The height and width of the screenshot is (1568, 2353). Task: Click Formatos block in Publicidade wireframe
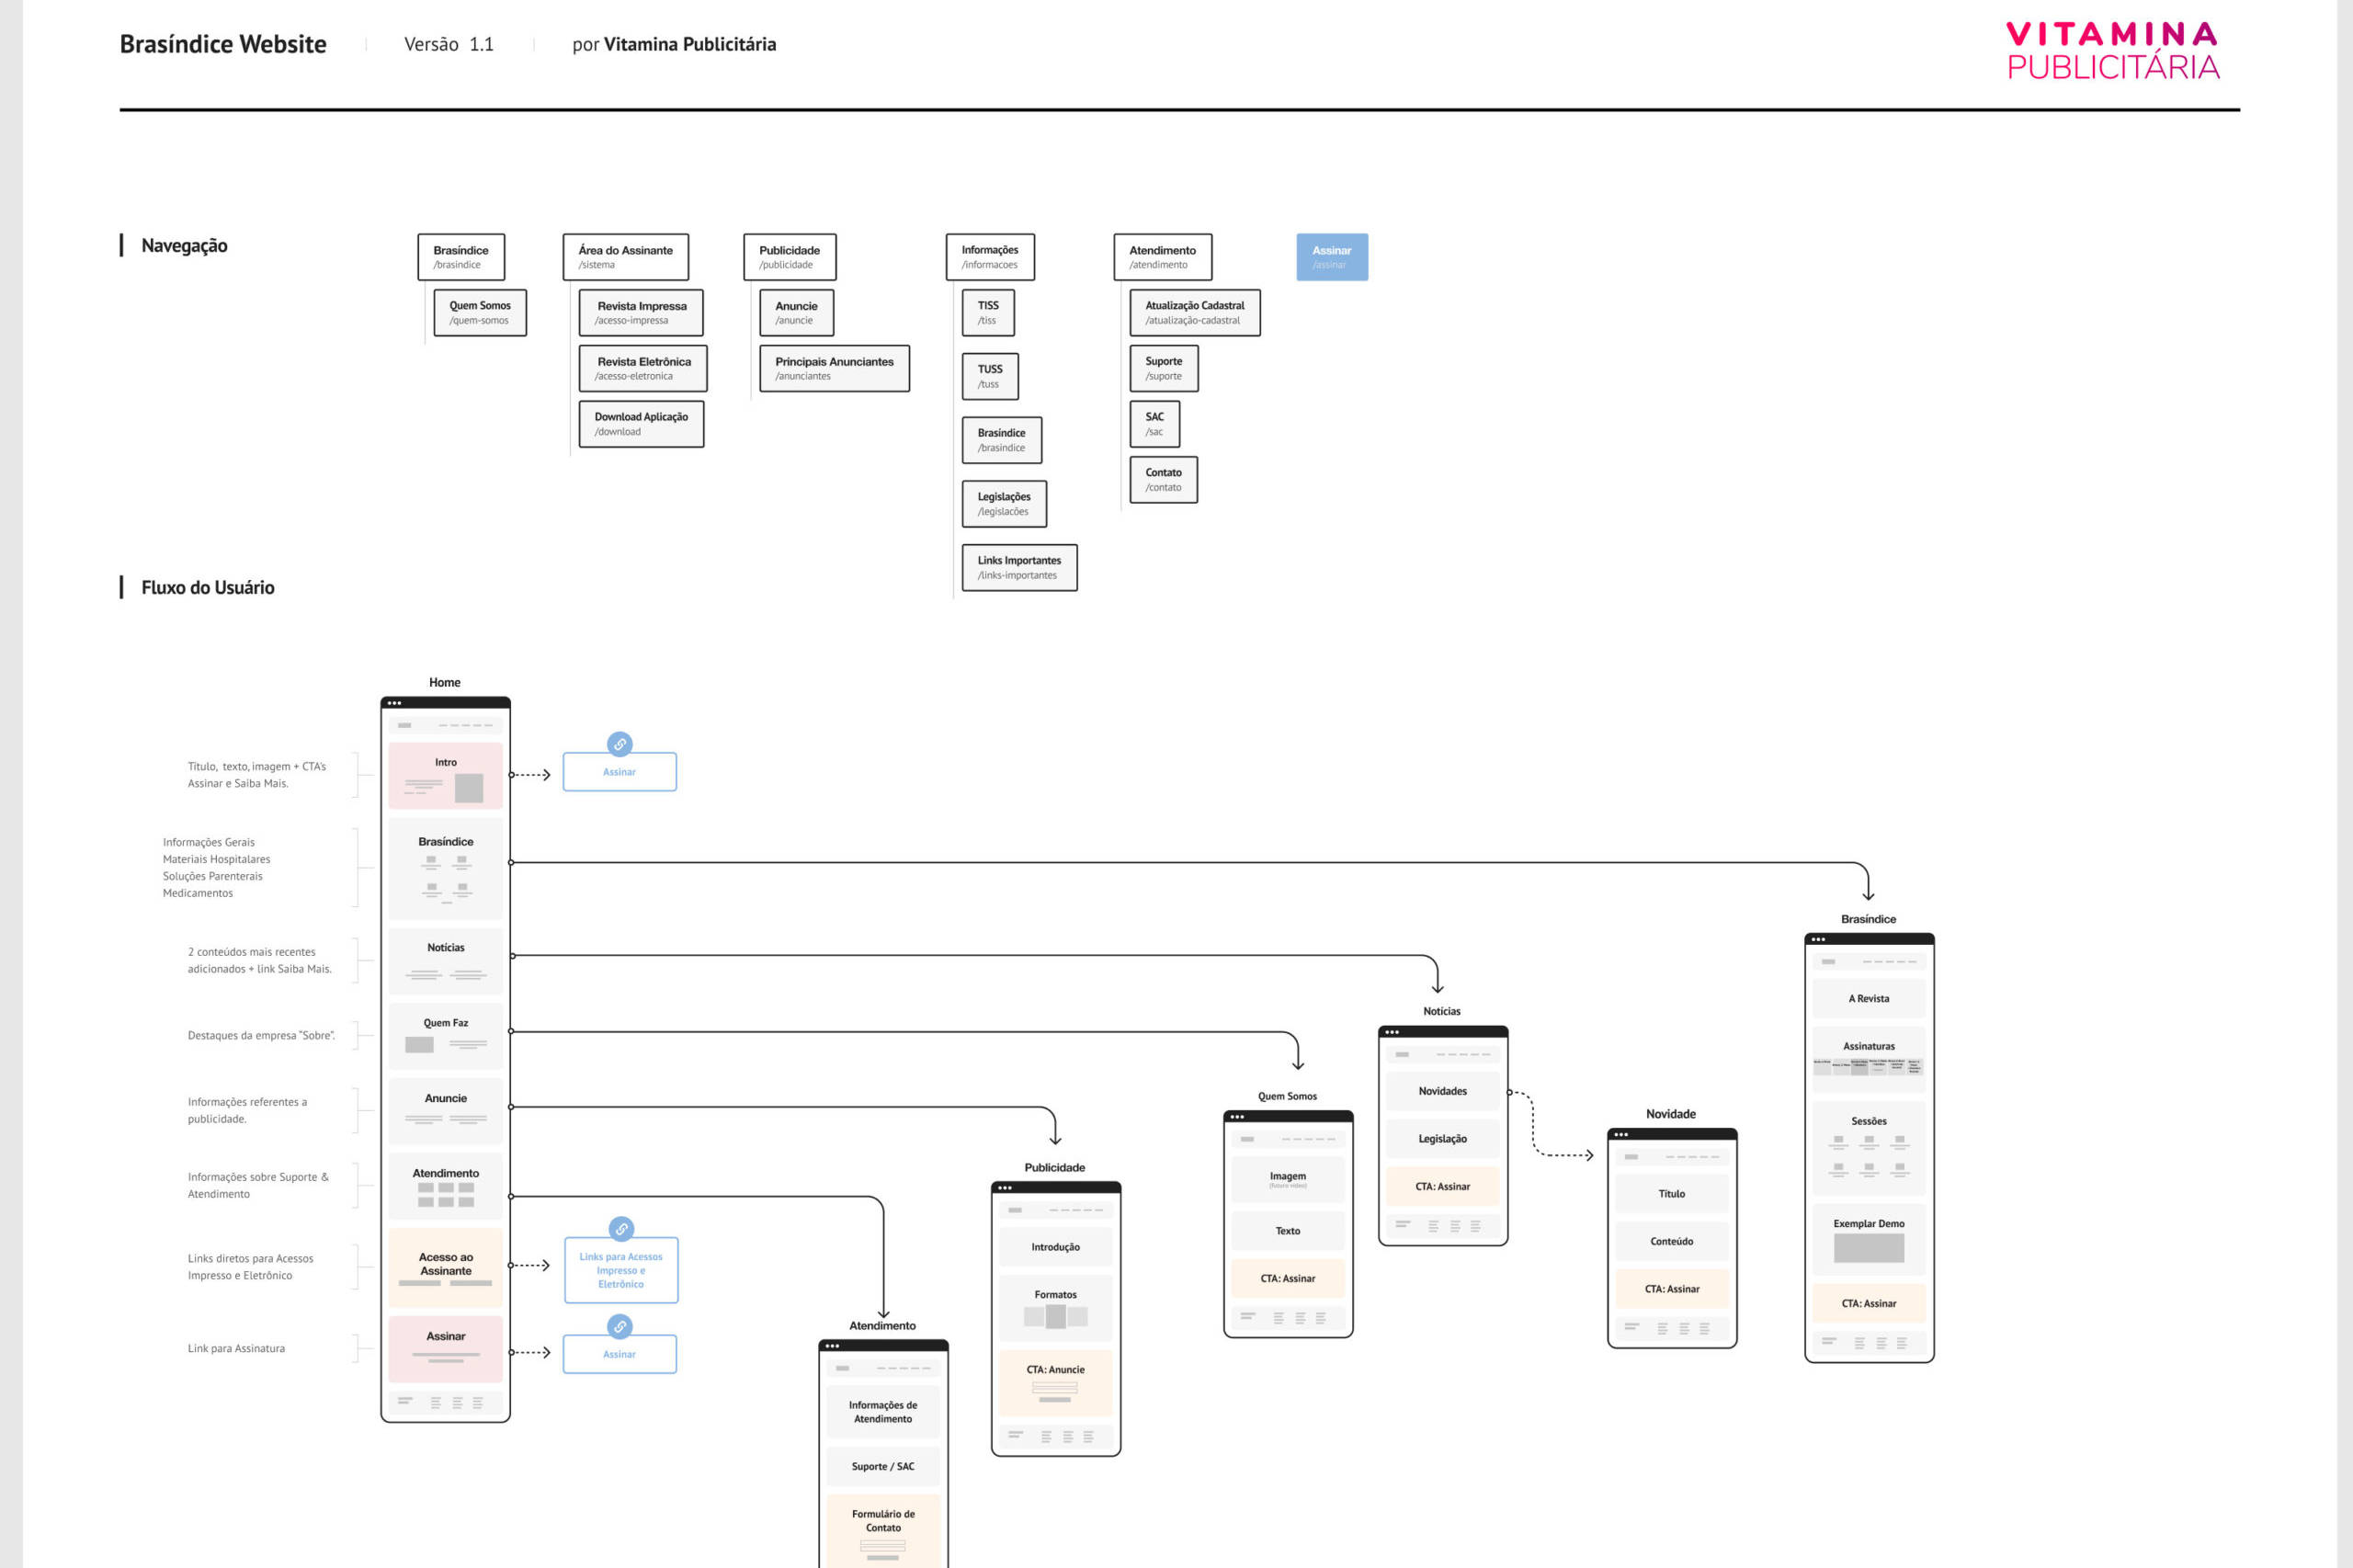[x=1056, y=1308]
